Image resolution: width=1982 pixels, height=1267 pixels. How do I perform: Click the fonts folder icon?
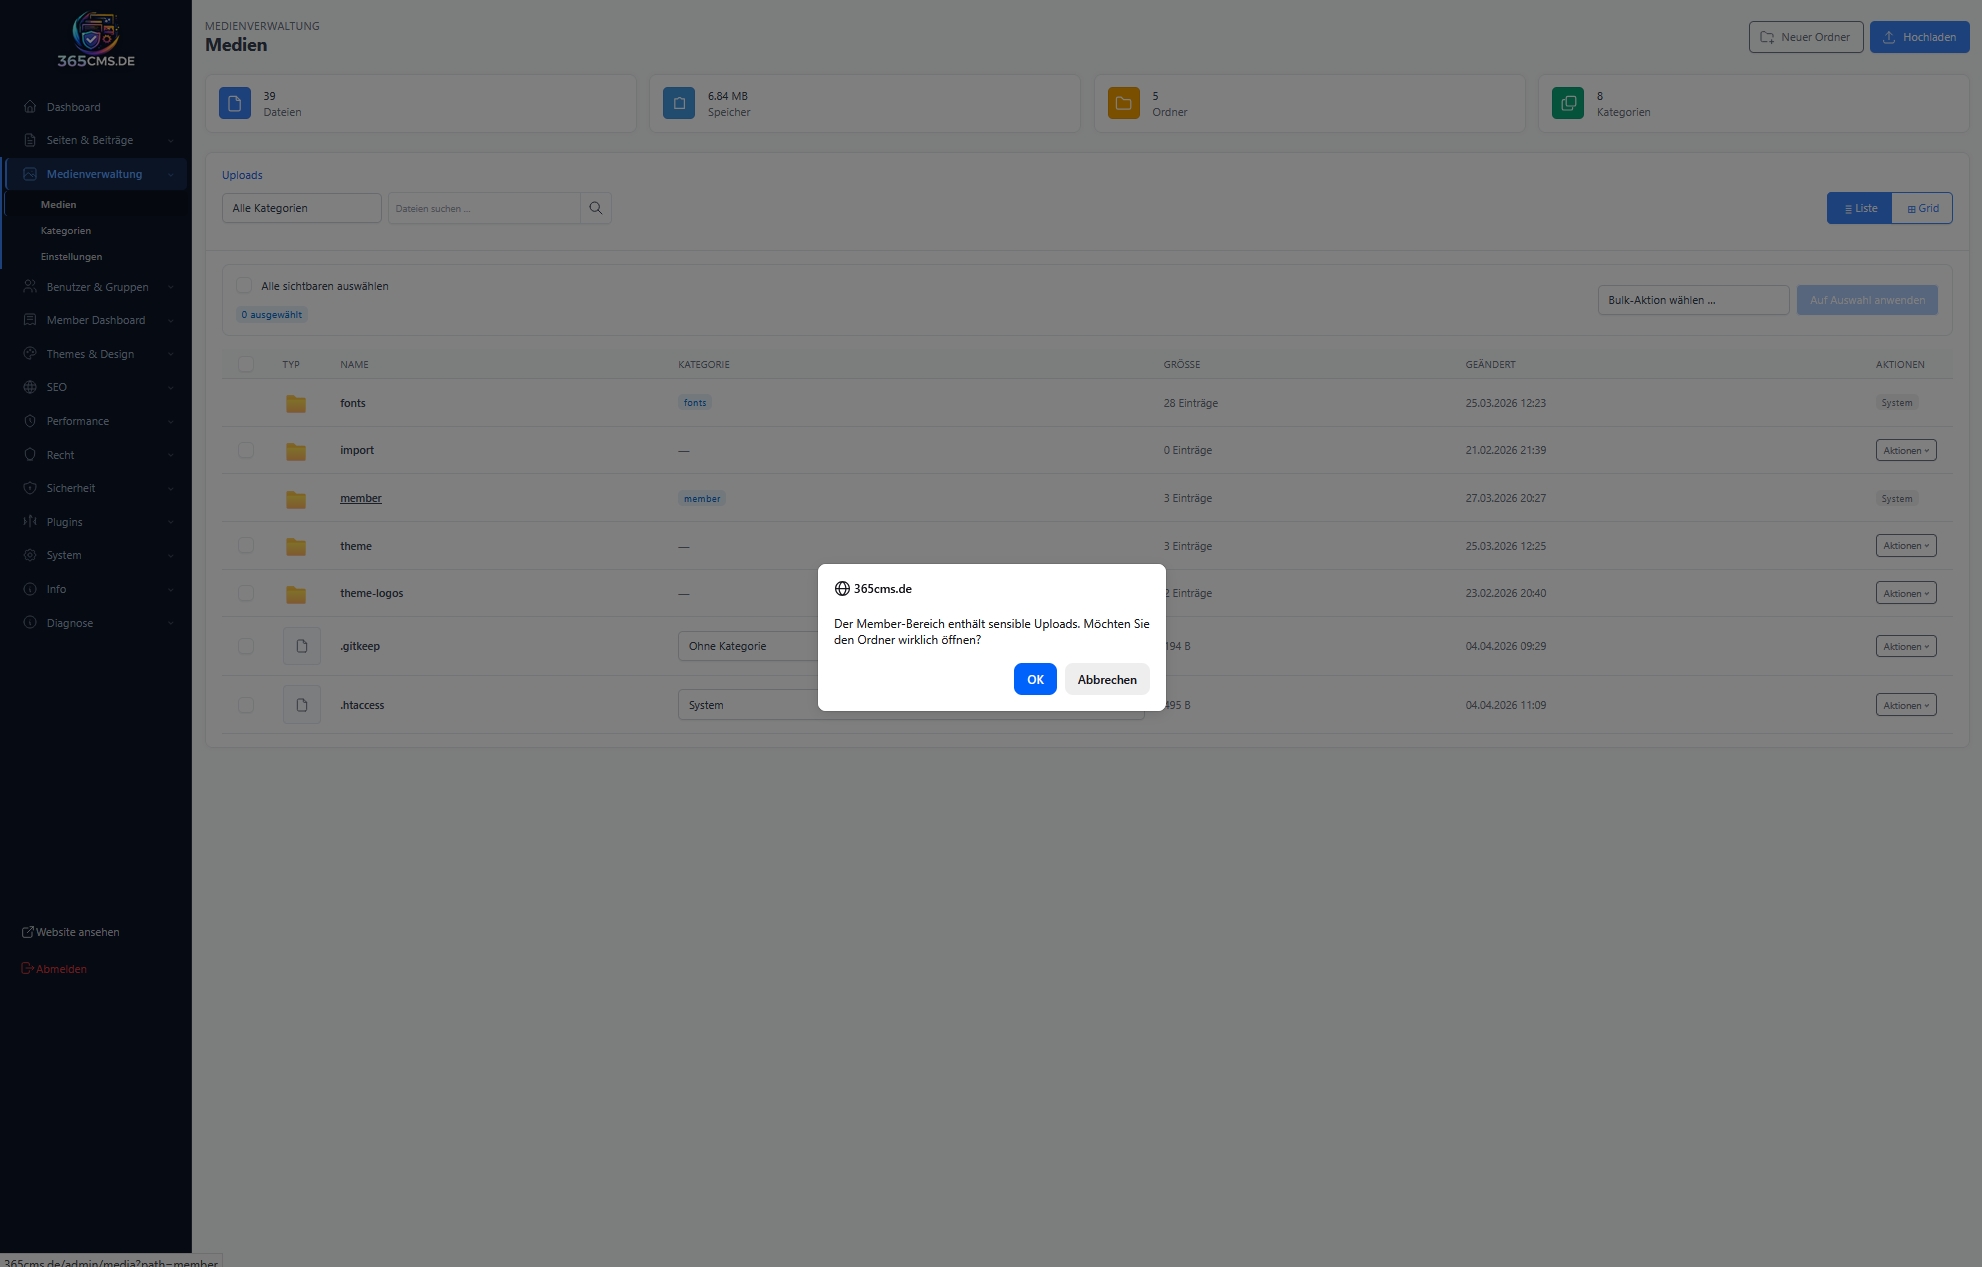[x=296, y=404]
